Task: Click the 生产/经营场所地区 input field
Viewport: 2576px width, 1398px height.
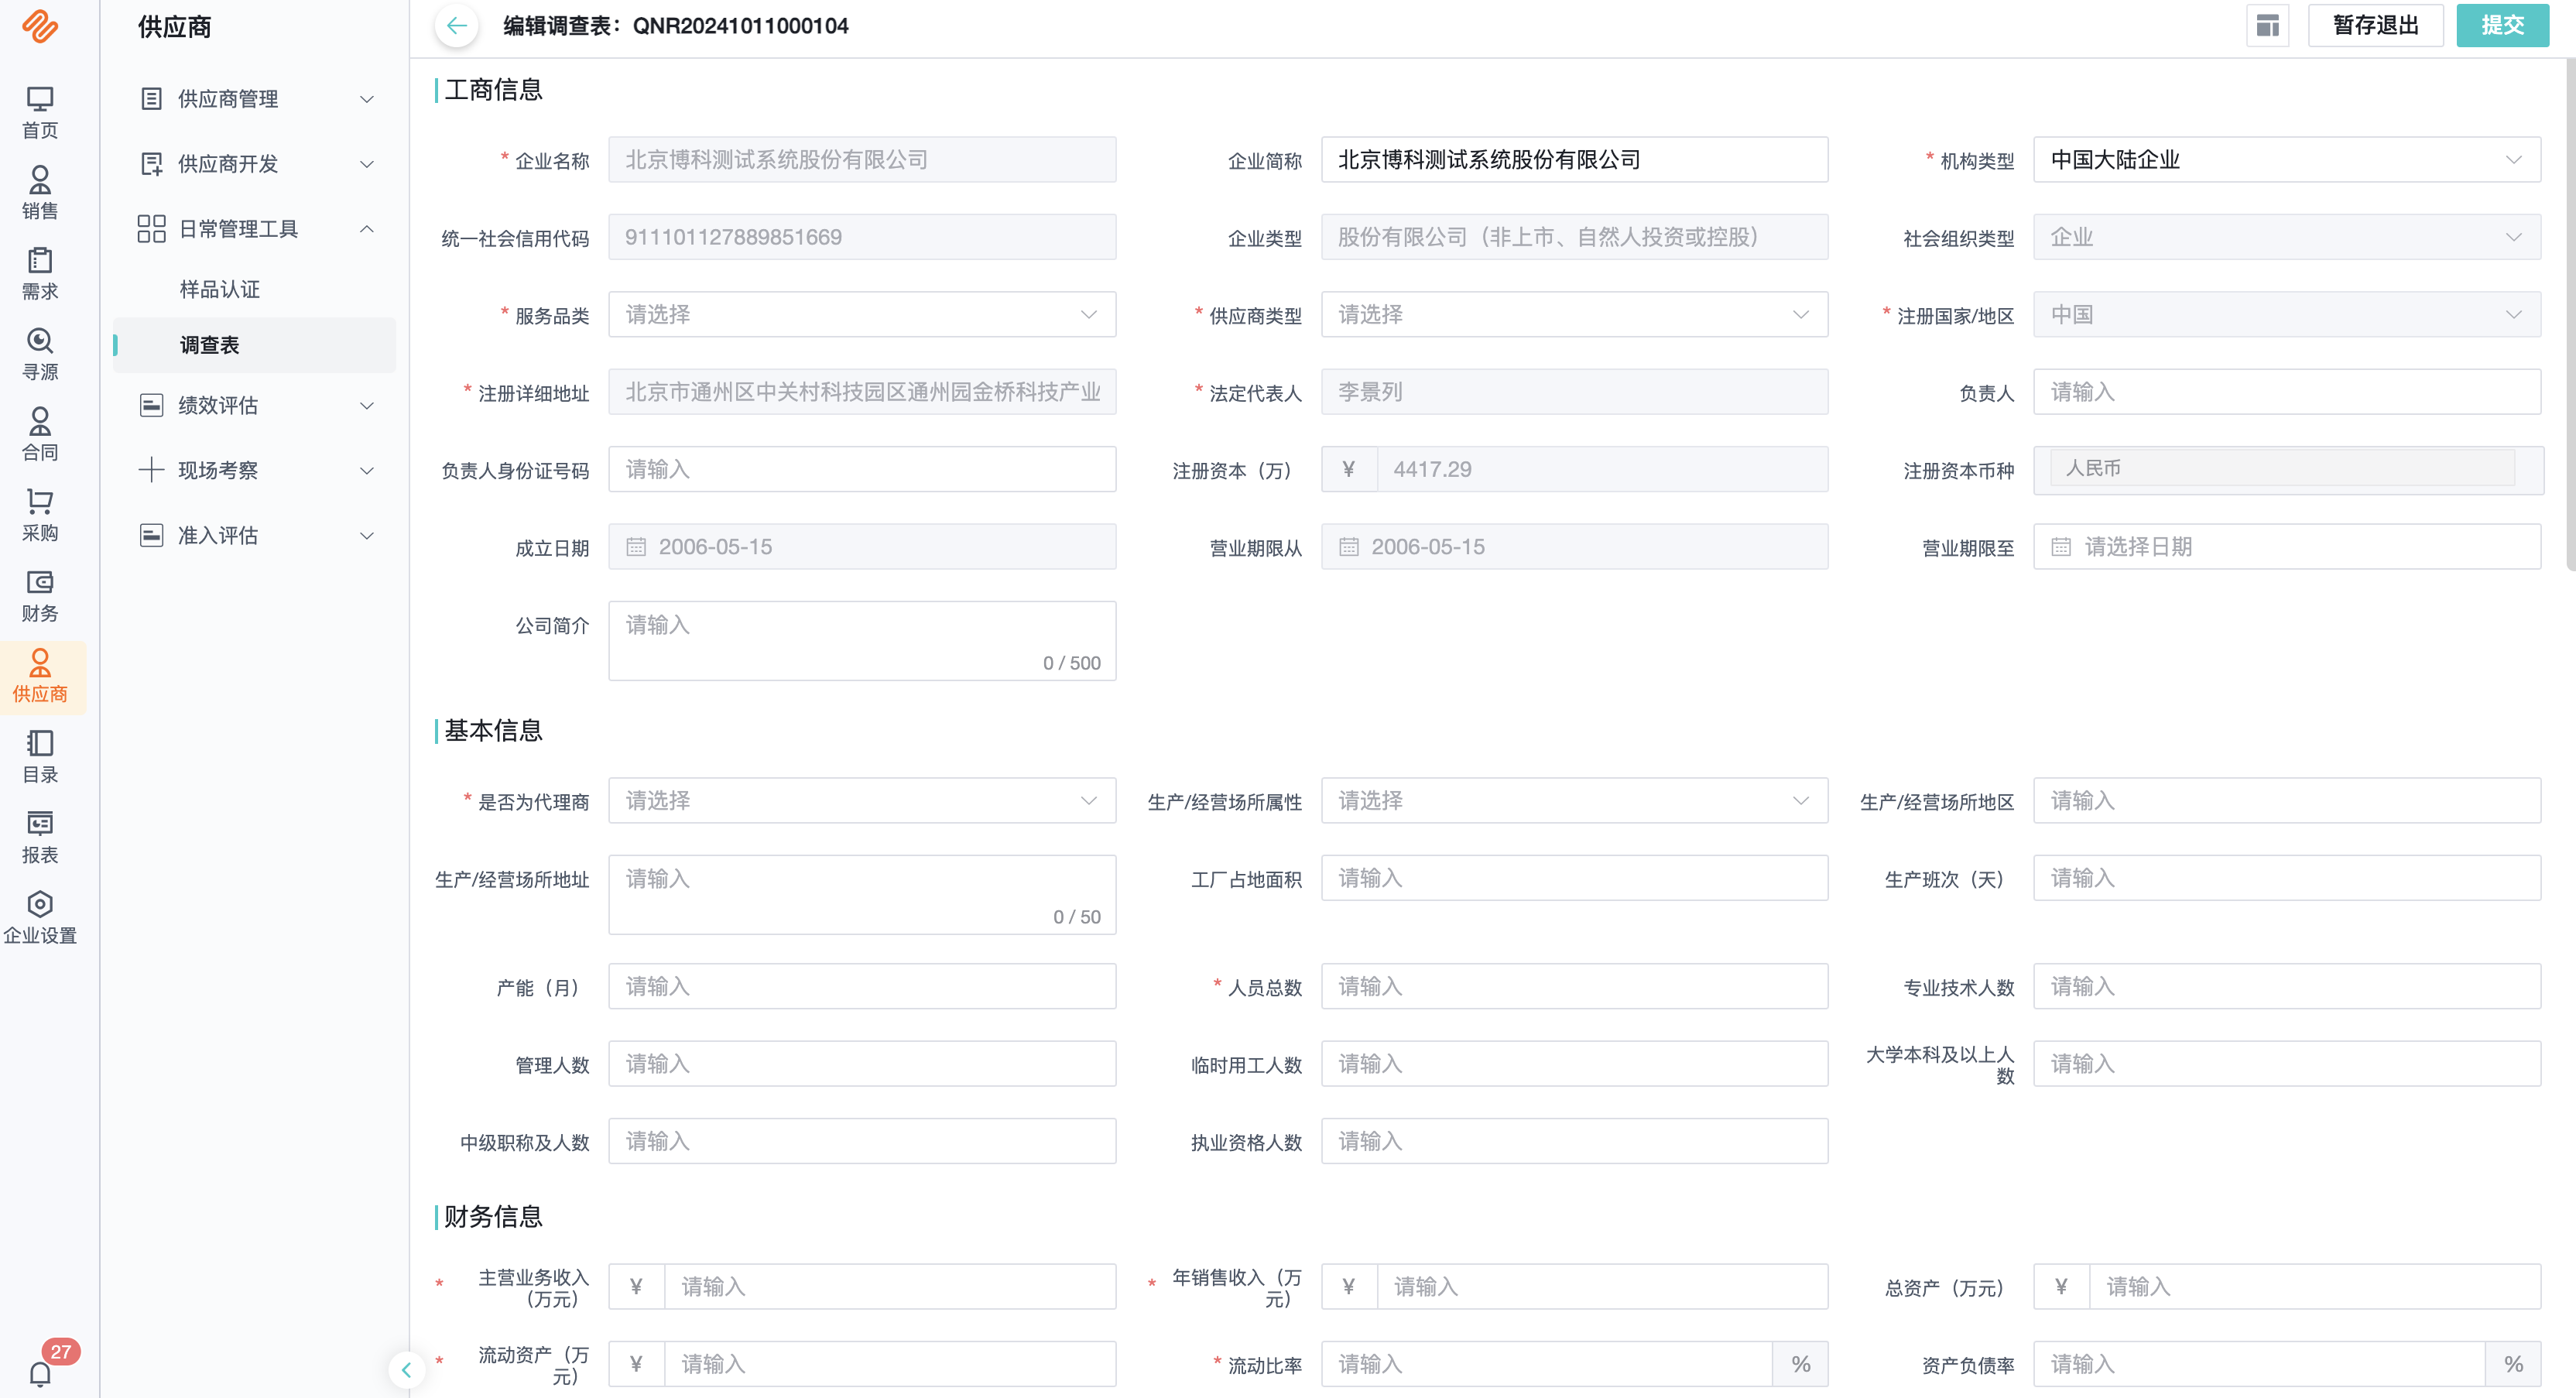Action: click(x=2286, y=801)
